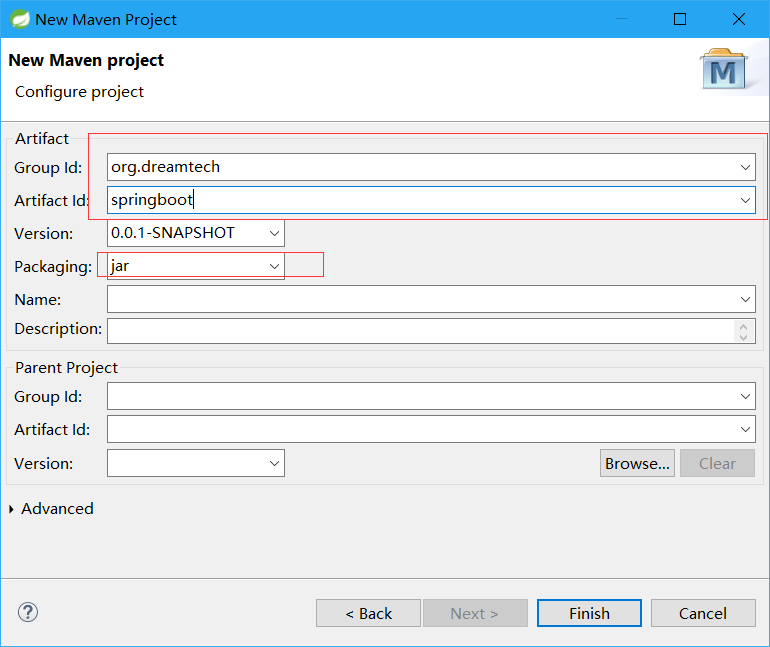Screen dimensions: 770x647
Task: Click the 'Packaging:' label
Action: pos(53,267)
